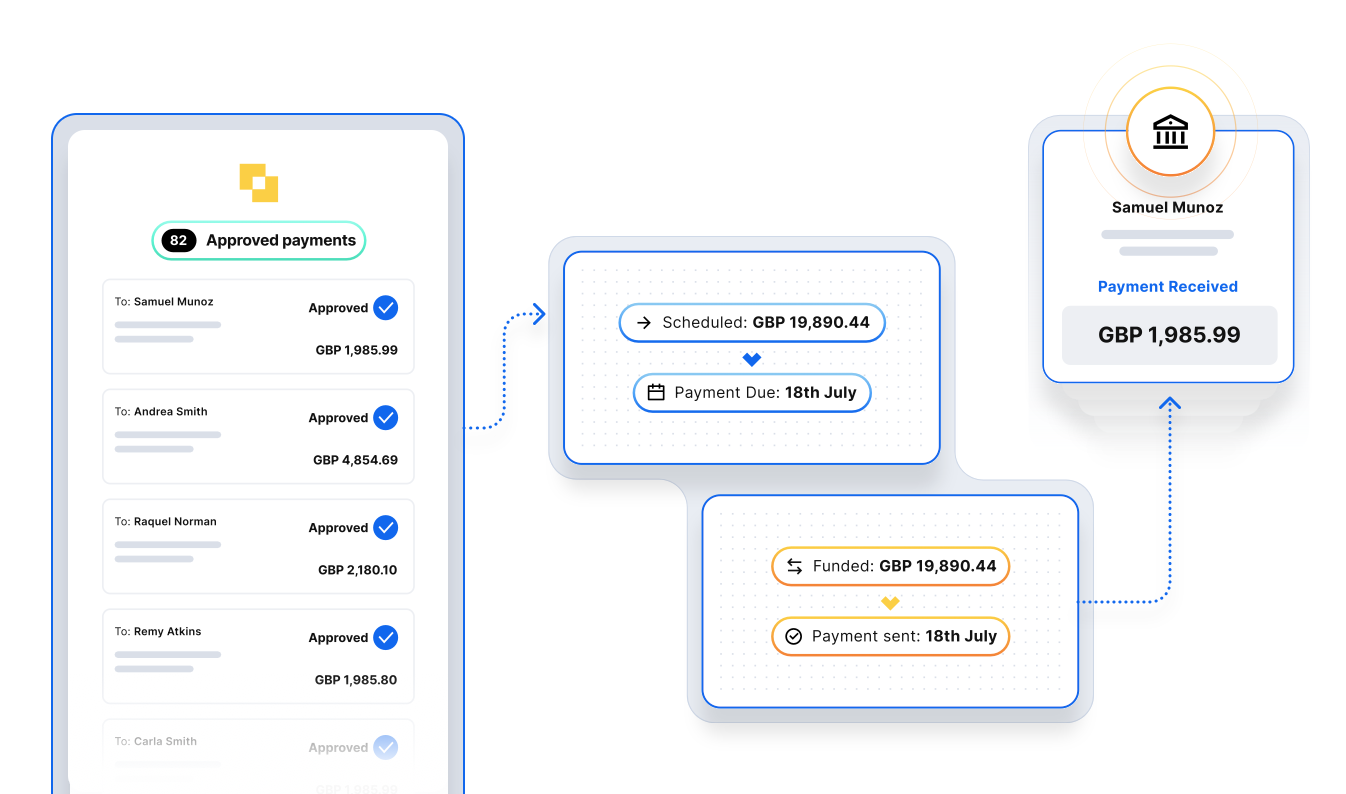
Task: Click the Payment Received link
Action: tap(1167, 287)
